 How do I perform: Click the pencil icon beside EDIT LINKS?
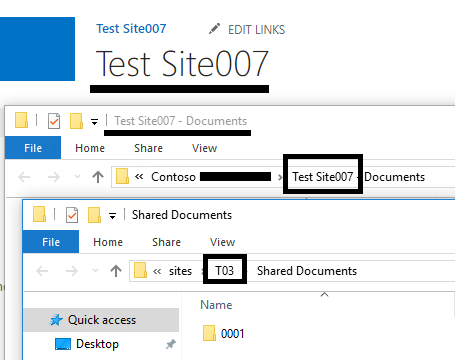coord(214,29)
